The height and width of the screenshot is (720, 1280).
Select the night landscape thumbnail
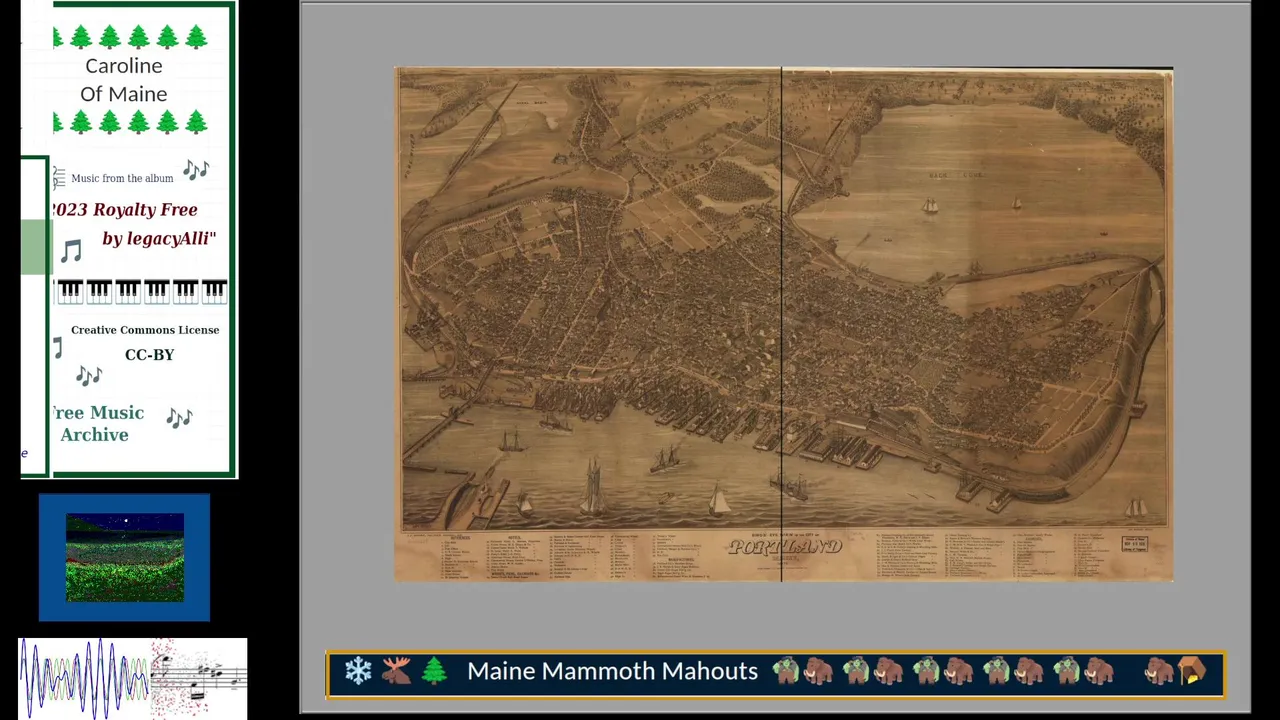(125, 558)
